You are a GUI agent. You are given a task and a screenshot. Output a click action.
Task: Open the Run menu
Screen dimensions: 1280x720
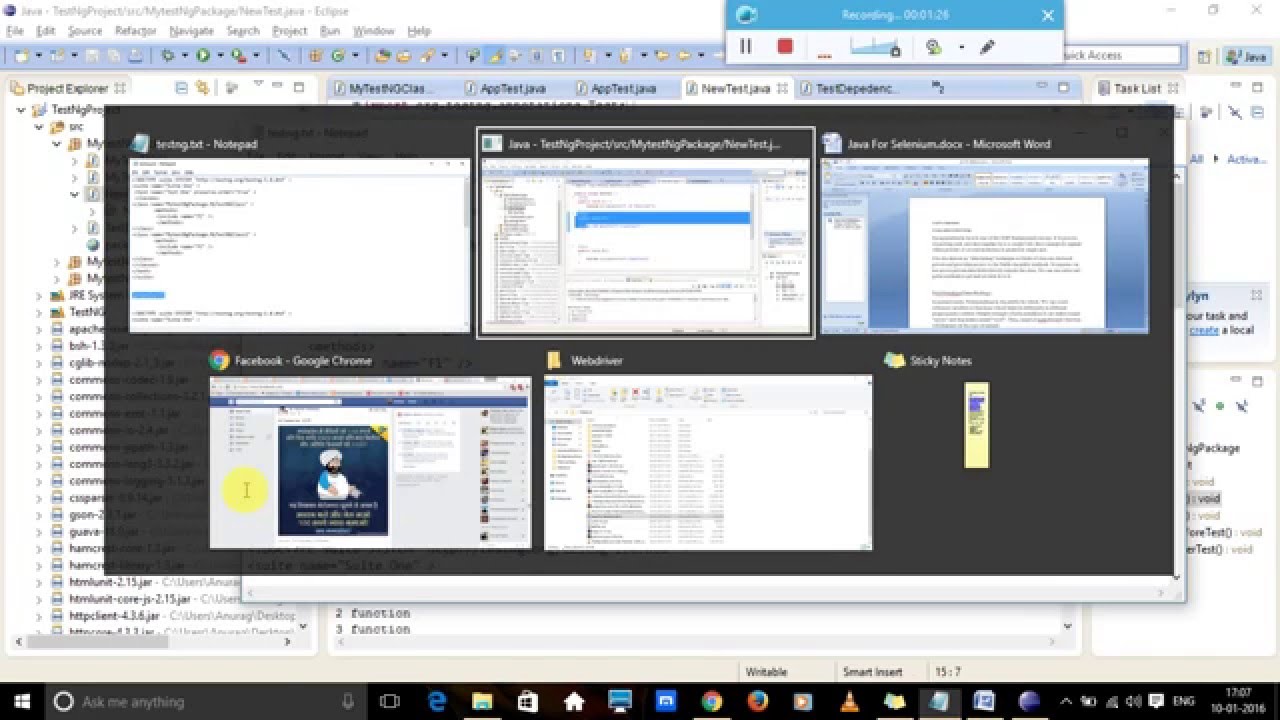click(x=330, y=31)
